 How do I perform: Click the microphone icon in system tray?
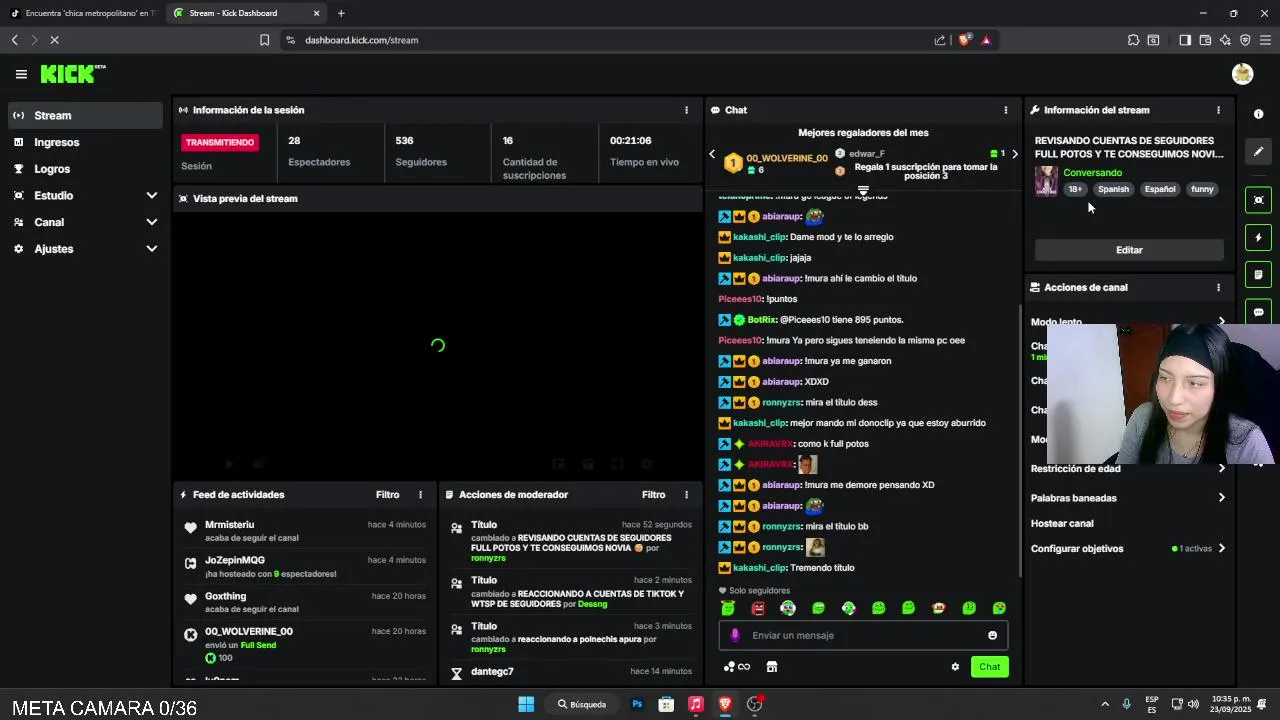[1126, 704]
